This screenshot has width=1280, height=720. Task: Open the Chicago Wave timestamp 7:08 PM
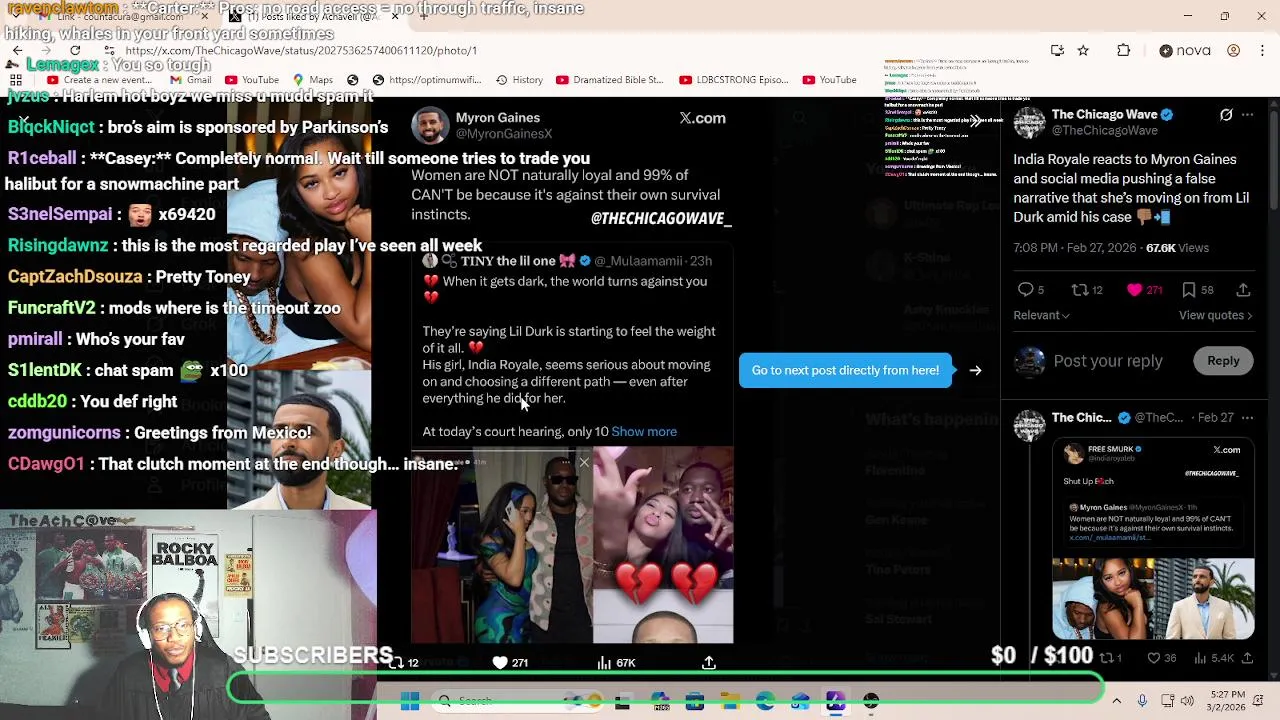(x=1075, y=248)
